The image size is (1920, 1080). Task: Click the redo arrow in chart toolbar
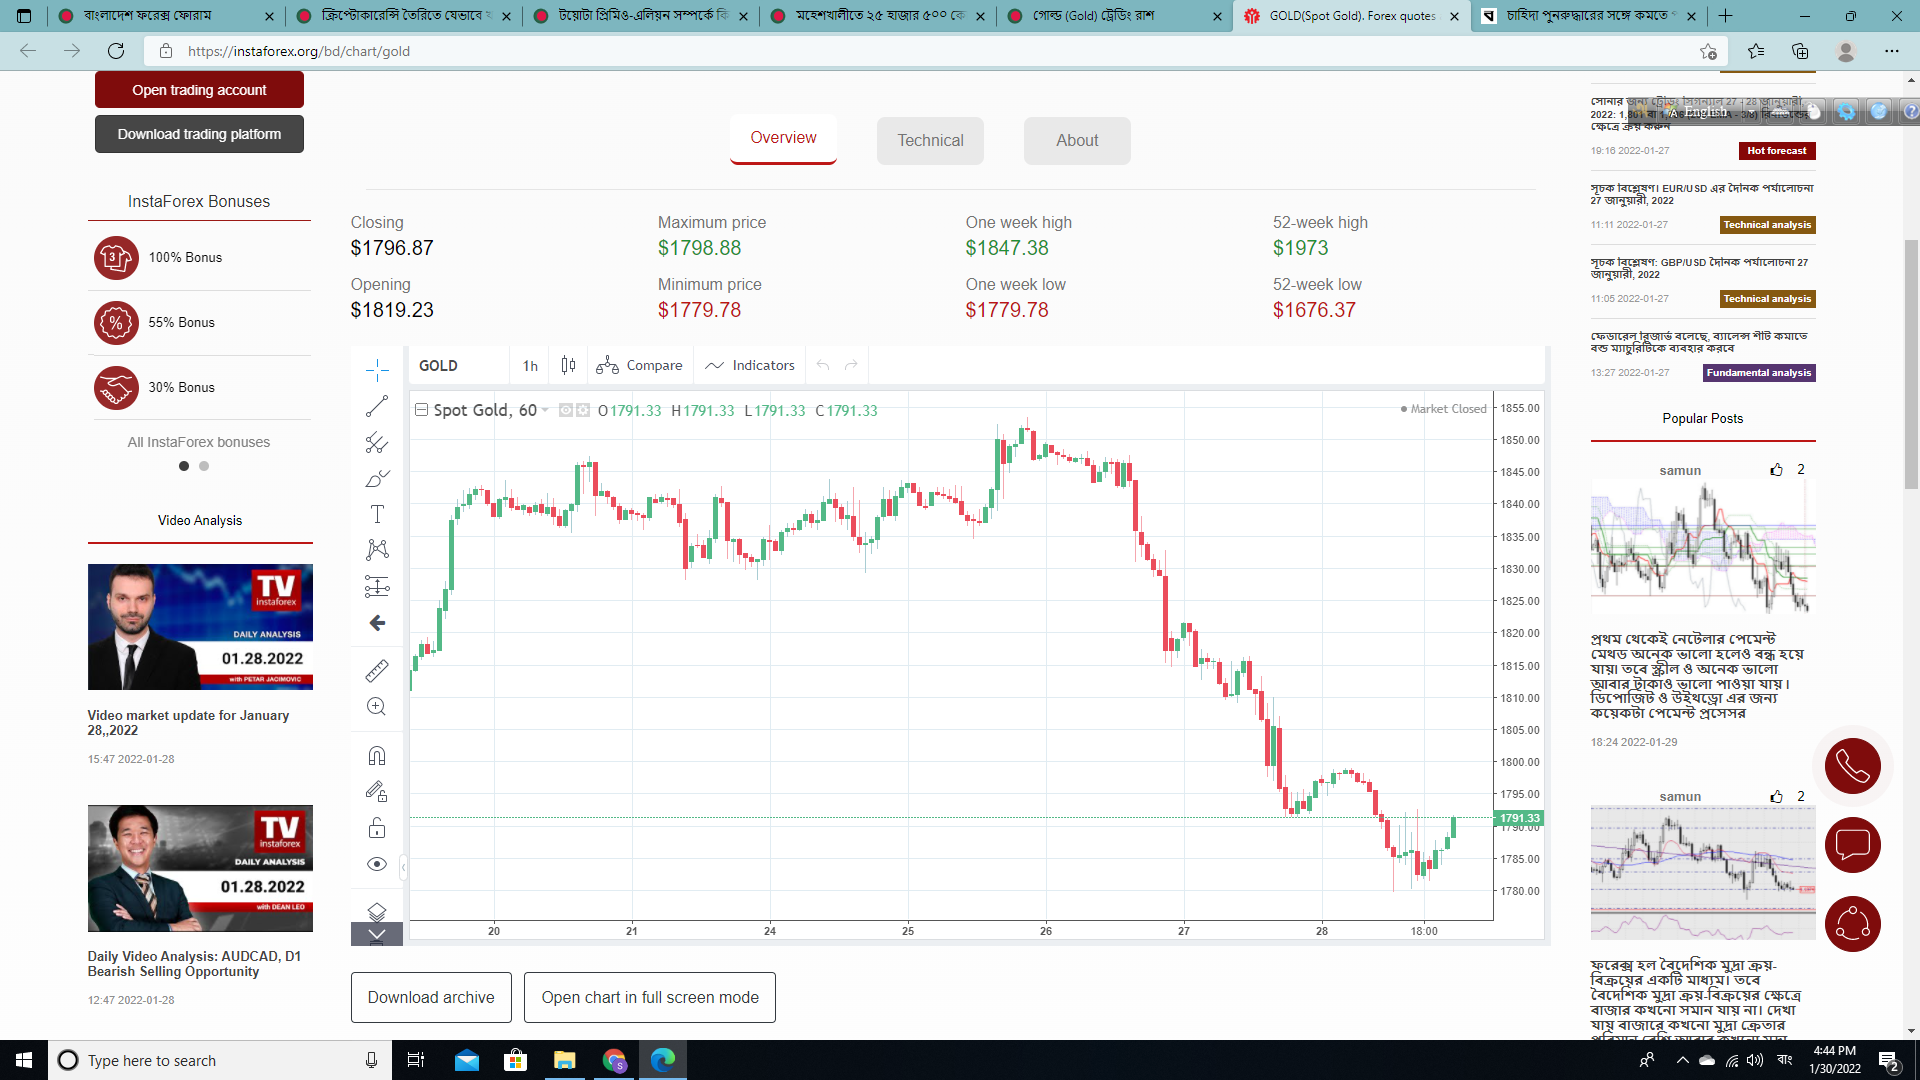pyautogui.click(x=851, y=366)
